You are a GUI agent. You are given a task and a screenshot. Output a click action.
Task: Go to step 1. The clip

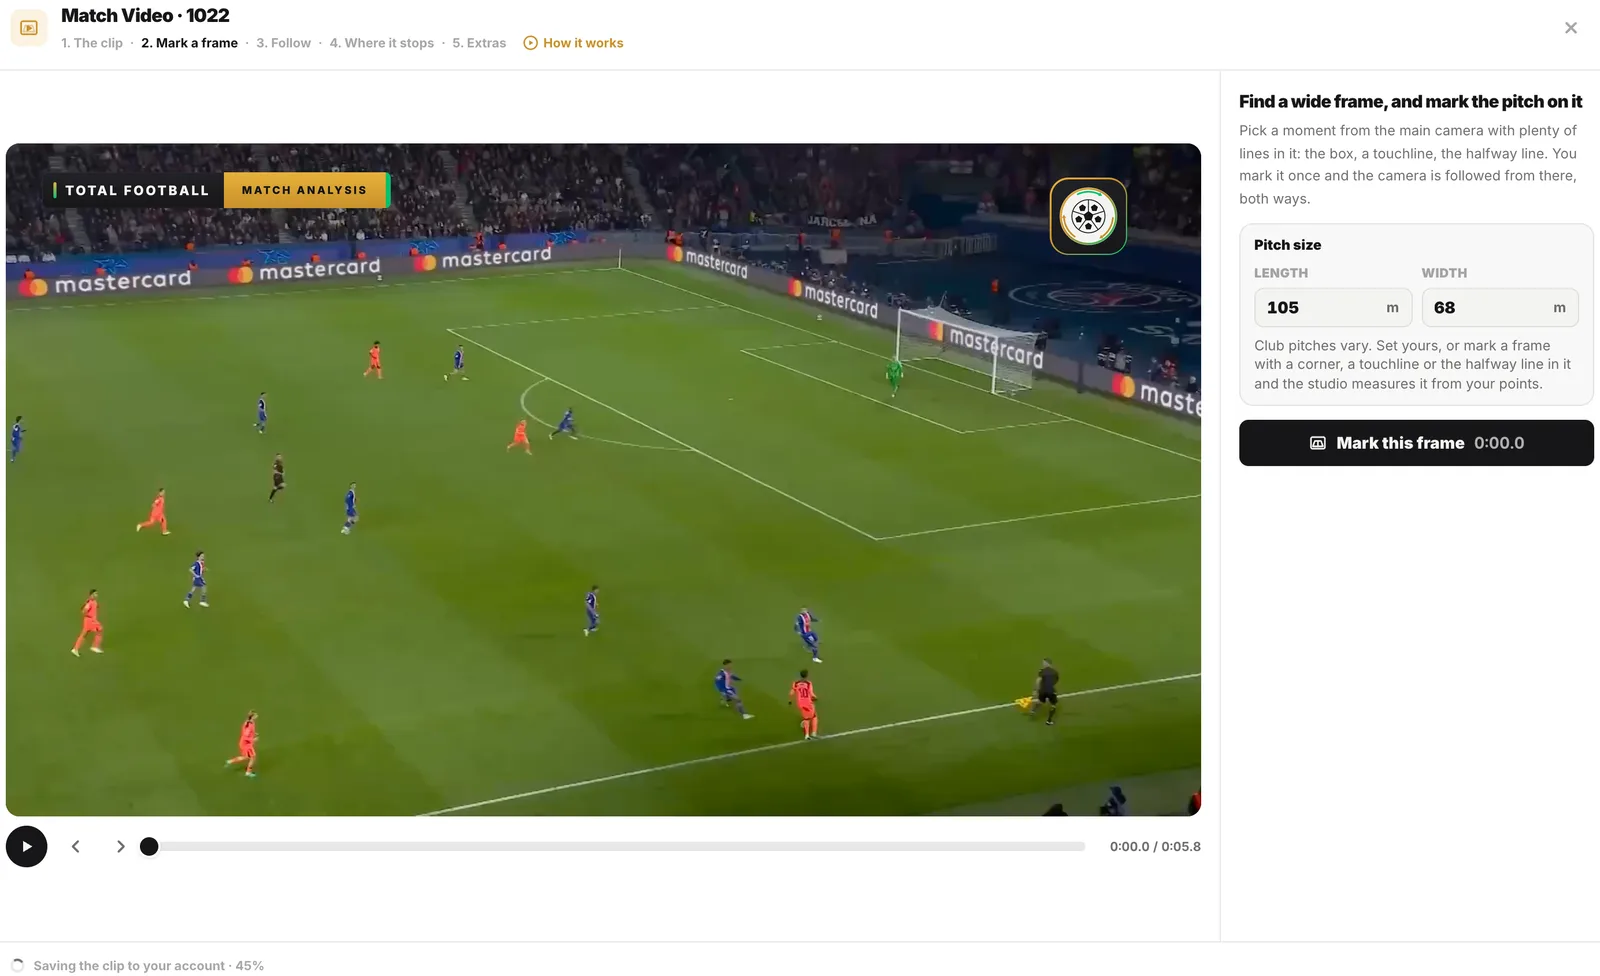coord(92,43)
